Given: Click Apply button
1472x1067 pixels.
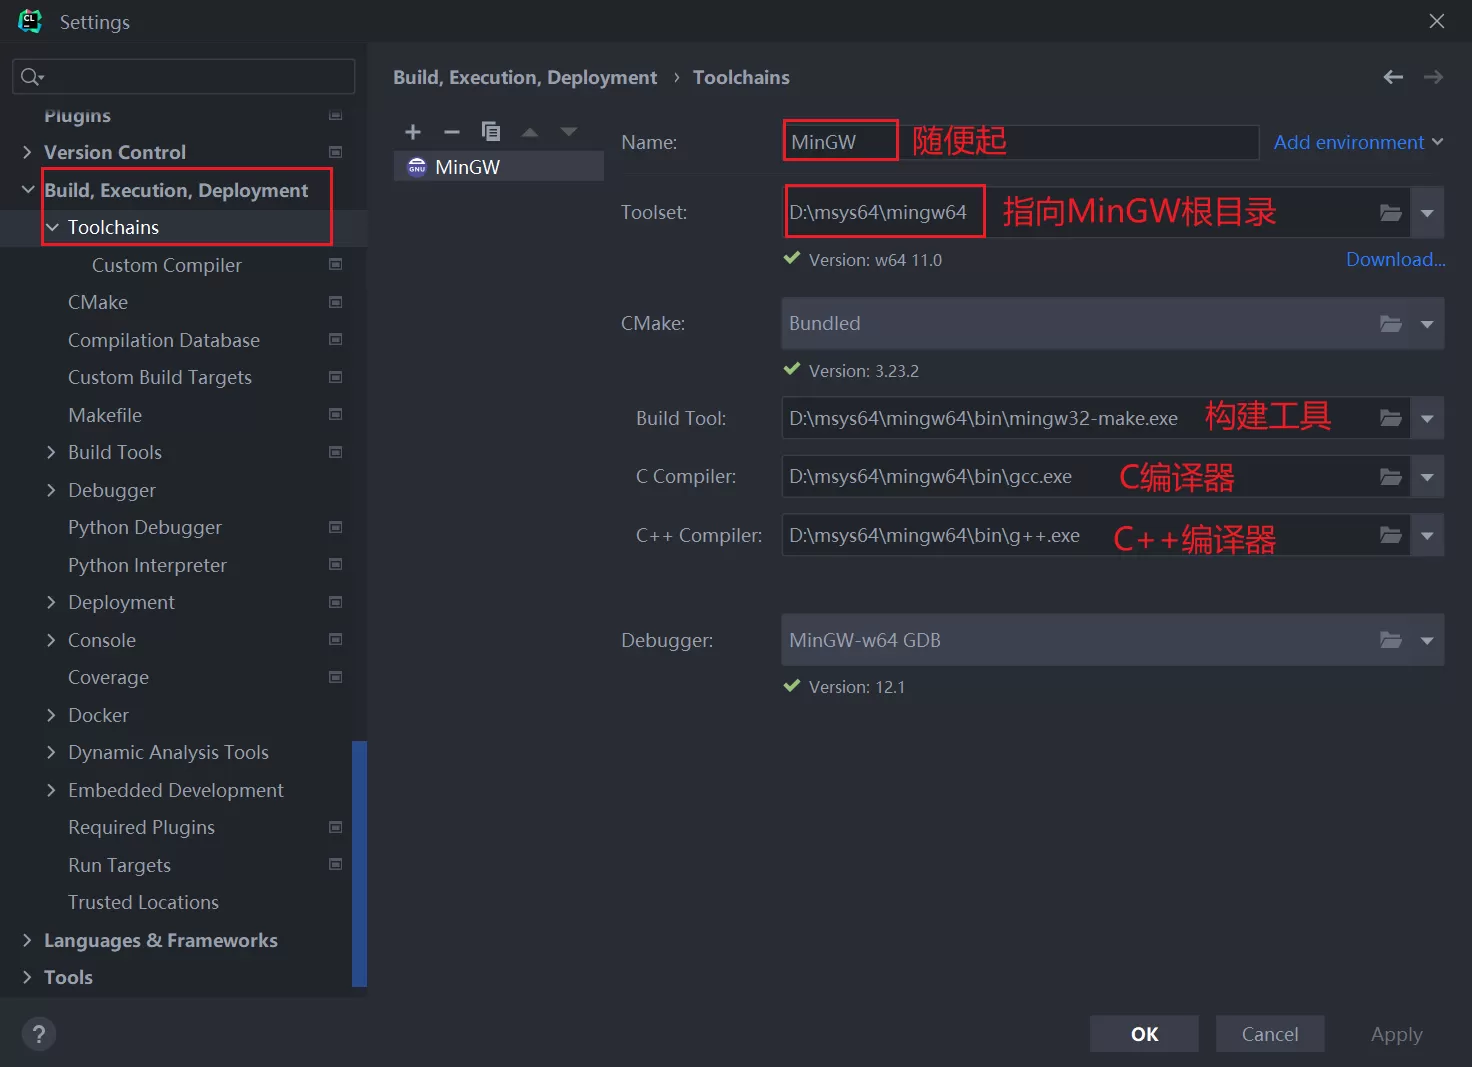Looking at the screenshot, I should (1396, 1034).
